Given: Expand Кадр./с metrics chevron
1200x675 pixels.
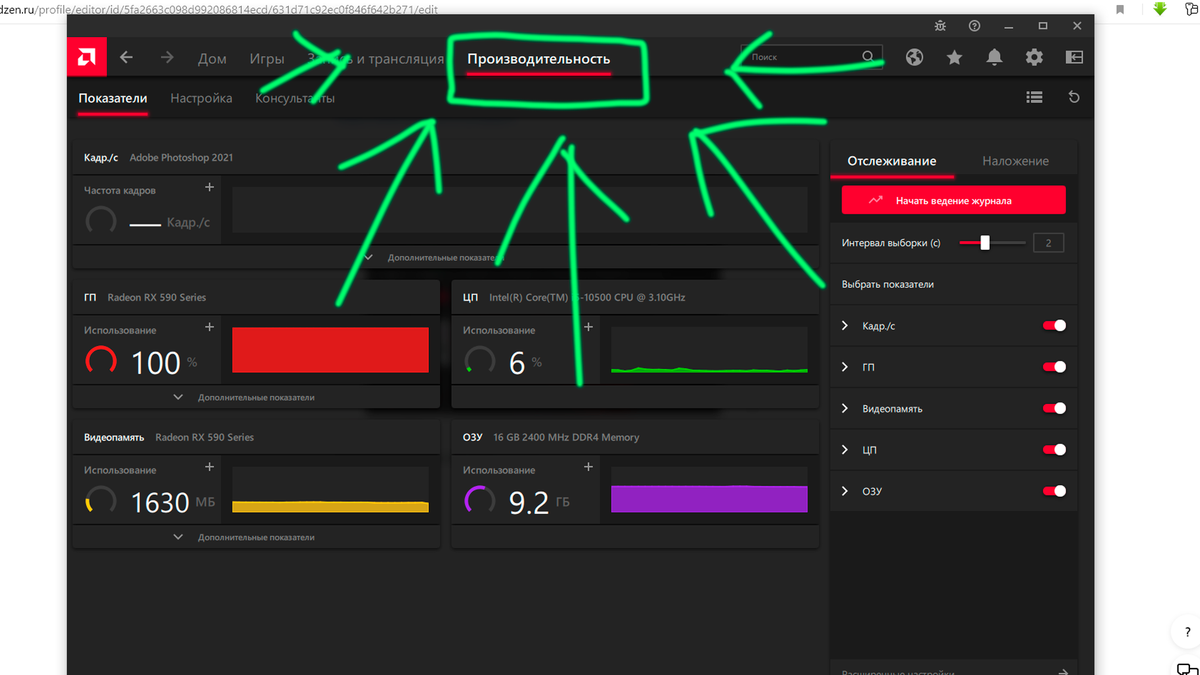Looking at the screenshot, I should pyautogui.click(x=845, y=326).
